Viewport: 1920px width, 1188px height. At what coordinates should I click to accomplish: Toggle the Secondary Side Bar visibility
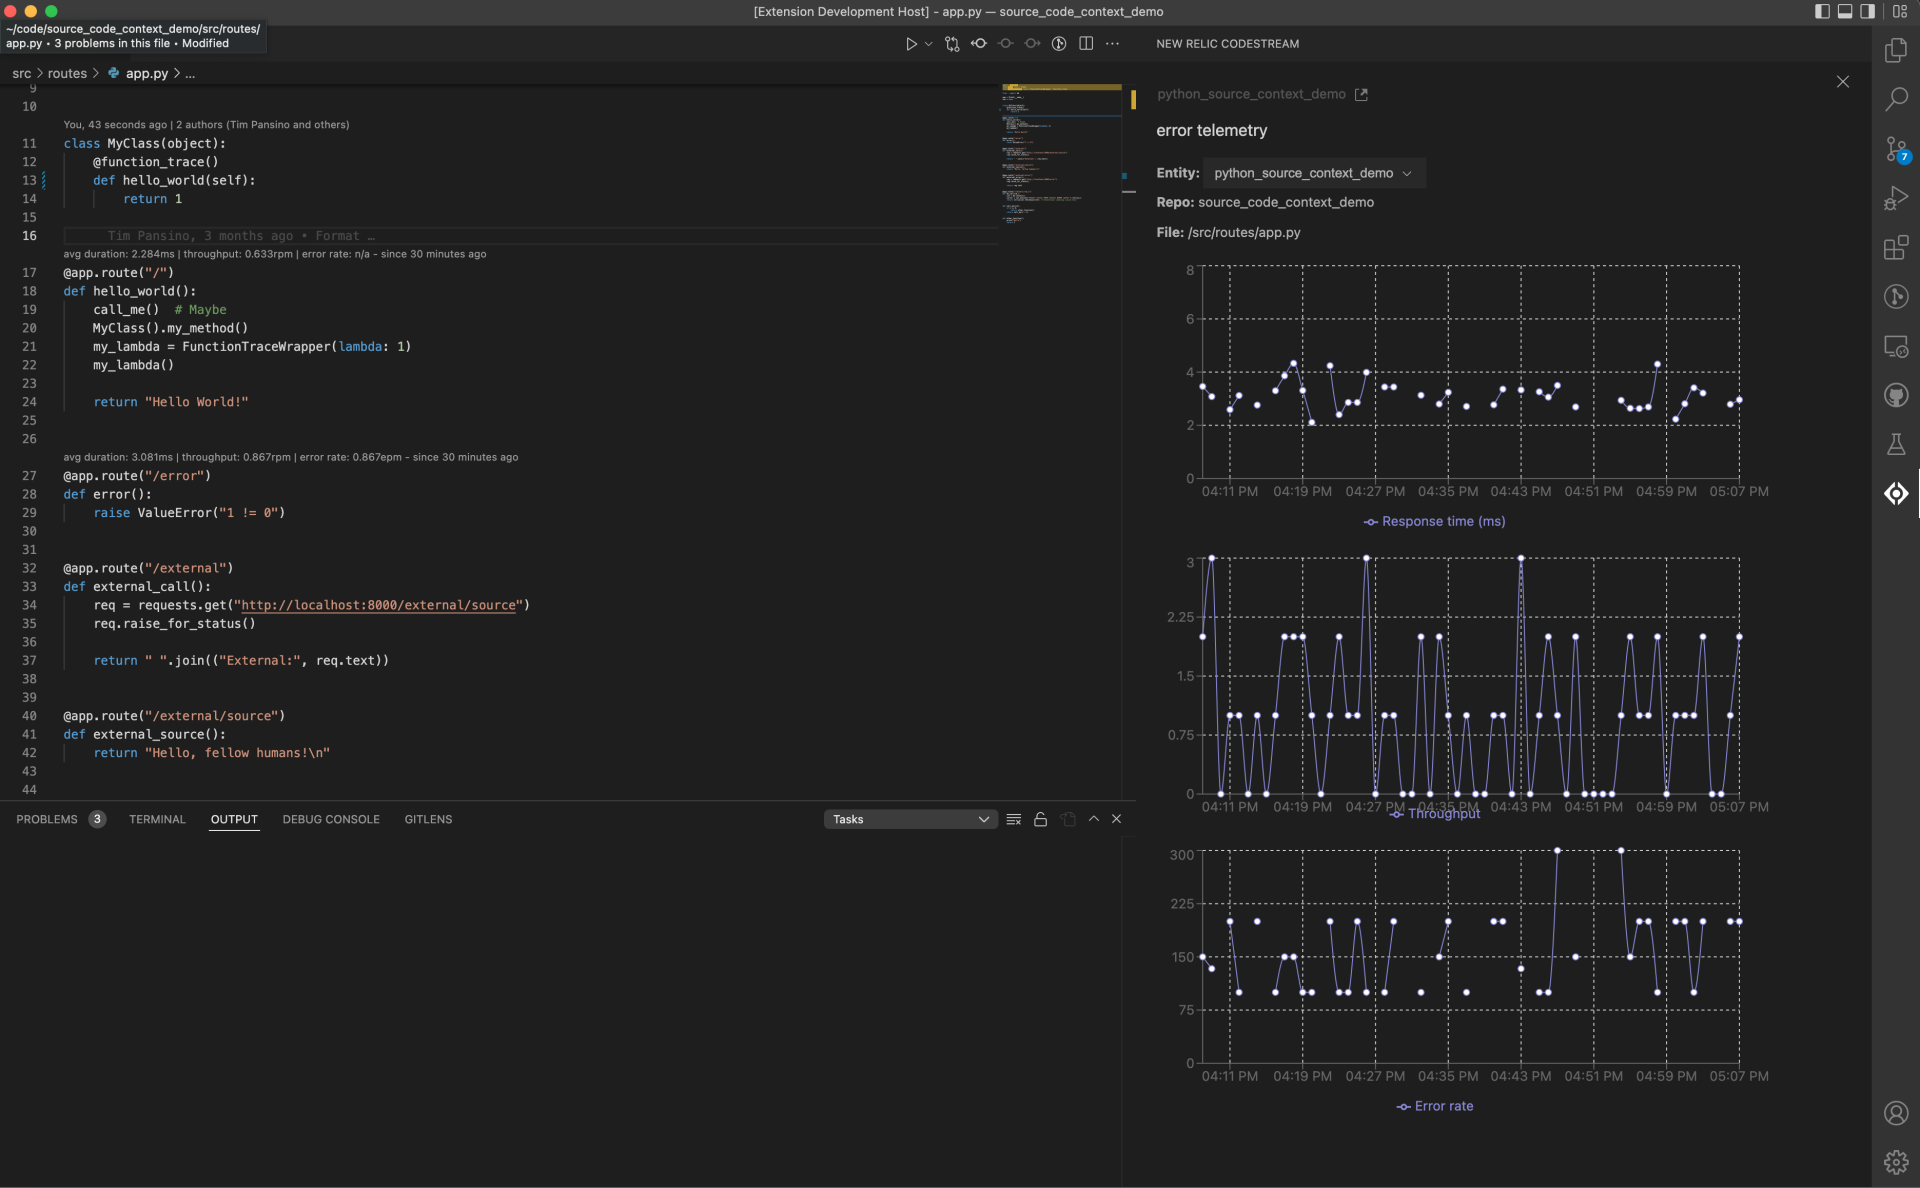pos(1868,11)
